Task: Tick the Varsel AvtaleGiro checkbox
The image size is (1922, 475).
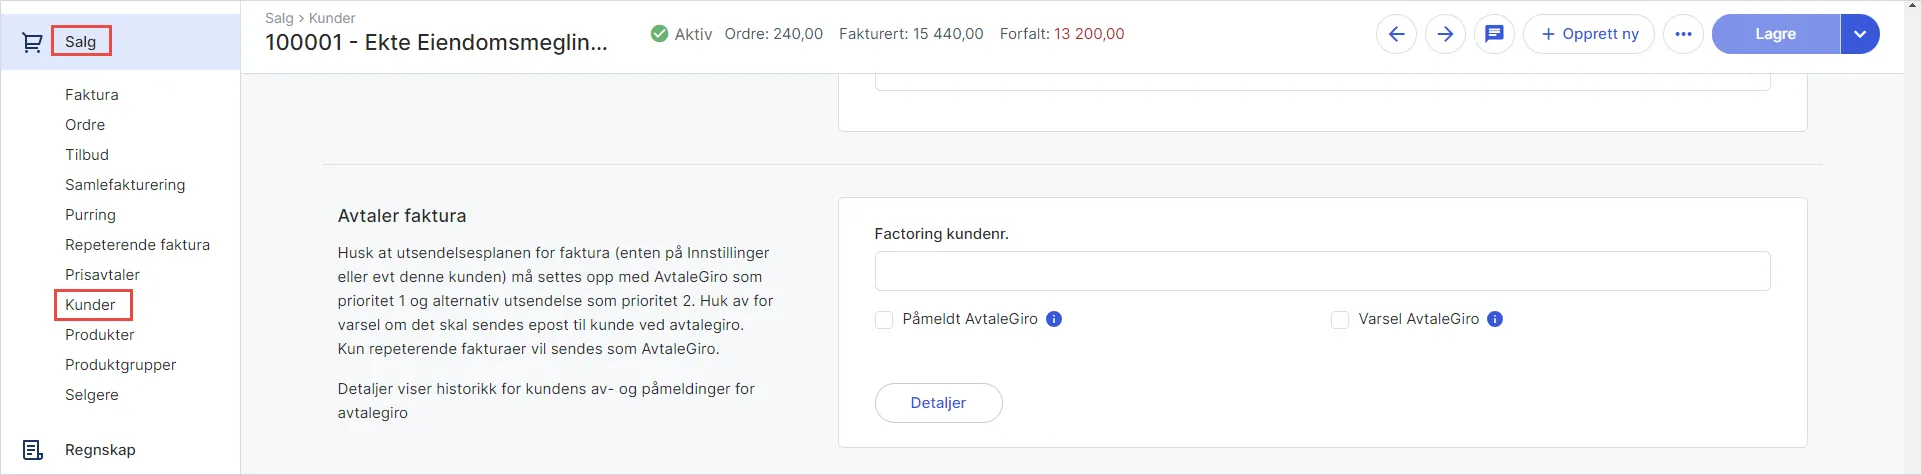Action: [1340, 320]
